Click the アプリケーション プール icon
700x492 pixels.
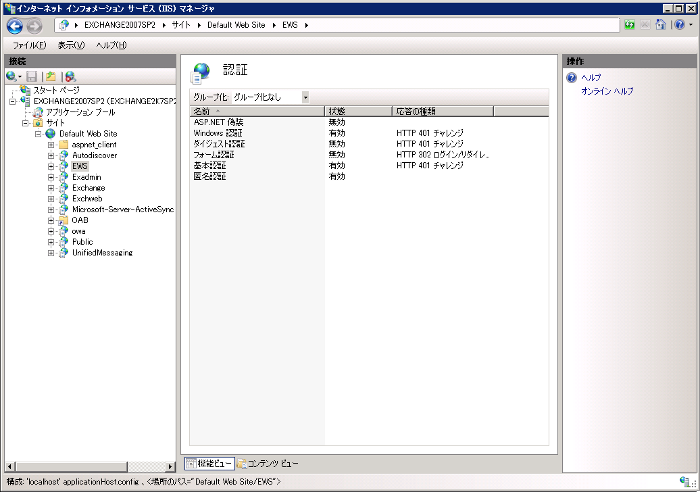tap(38, 112)
